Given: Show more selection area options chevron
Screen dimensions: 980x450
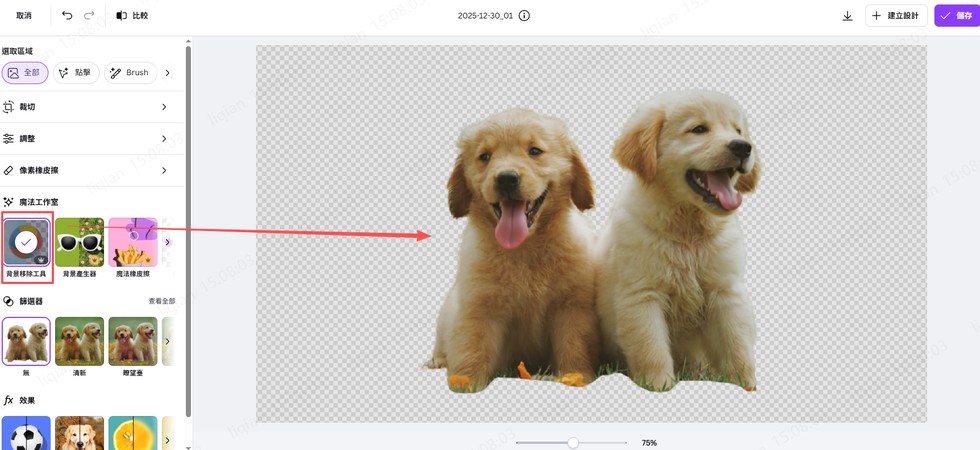Looking at the screenshot, I should point(168,72).
